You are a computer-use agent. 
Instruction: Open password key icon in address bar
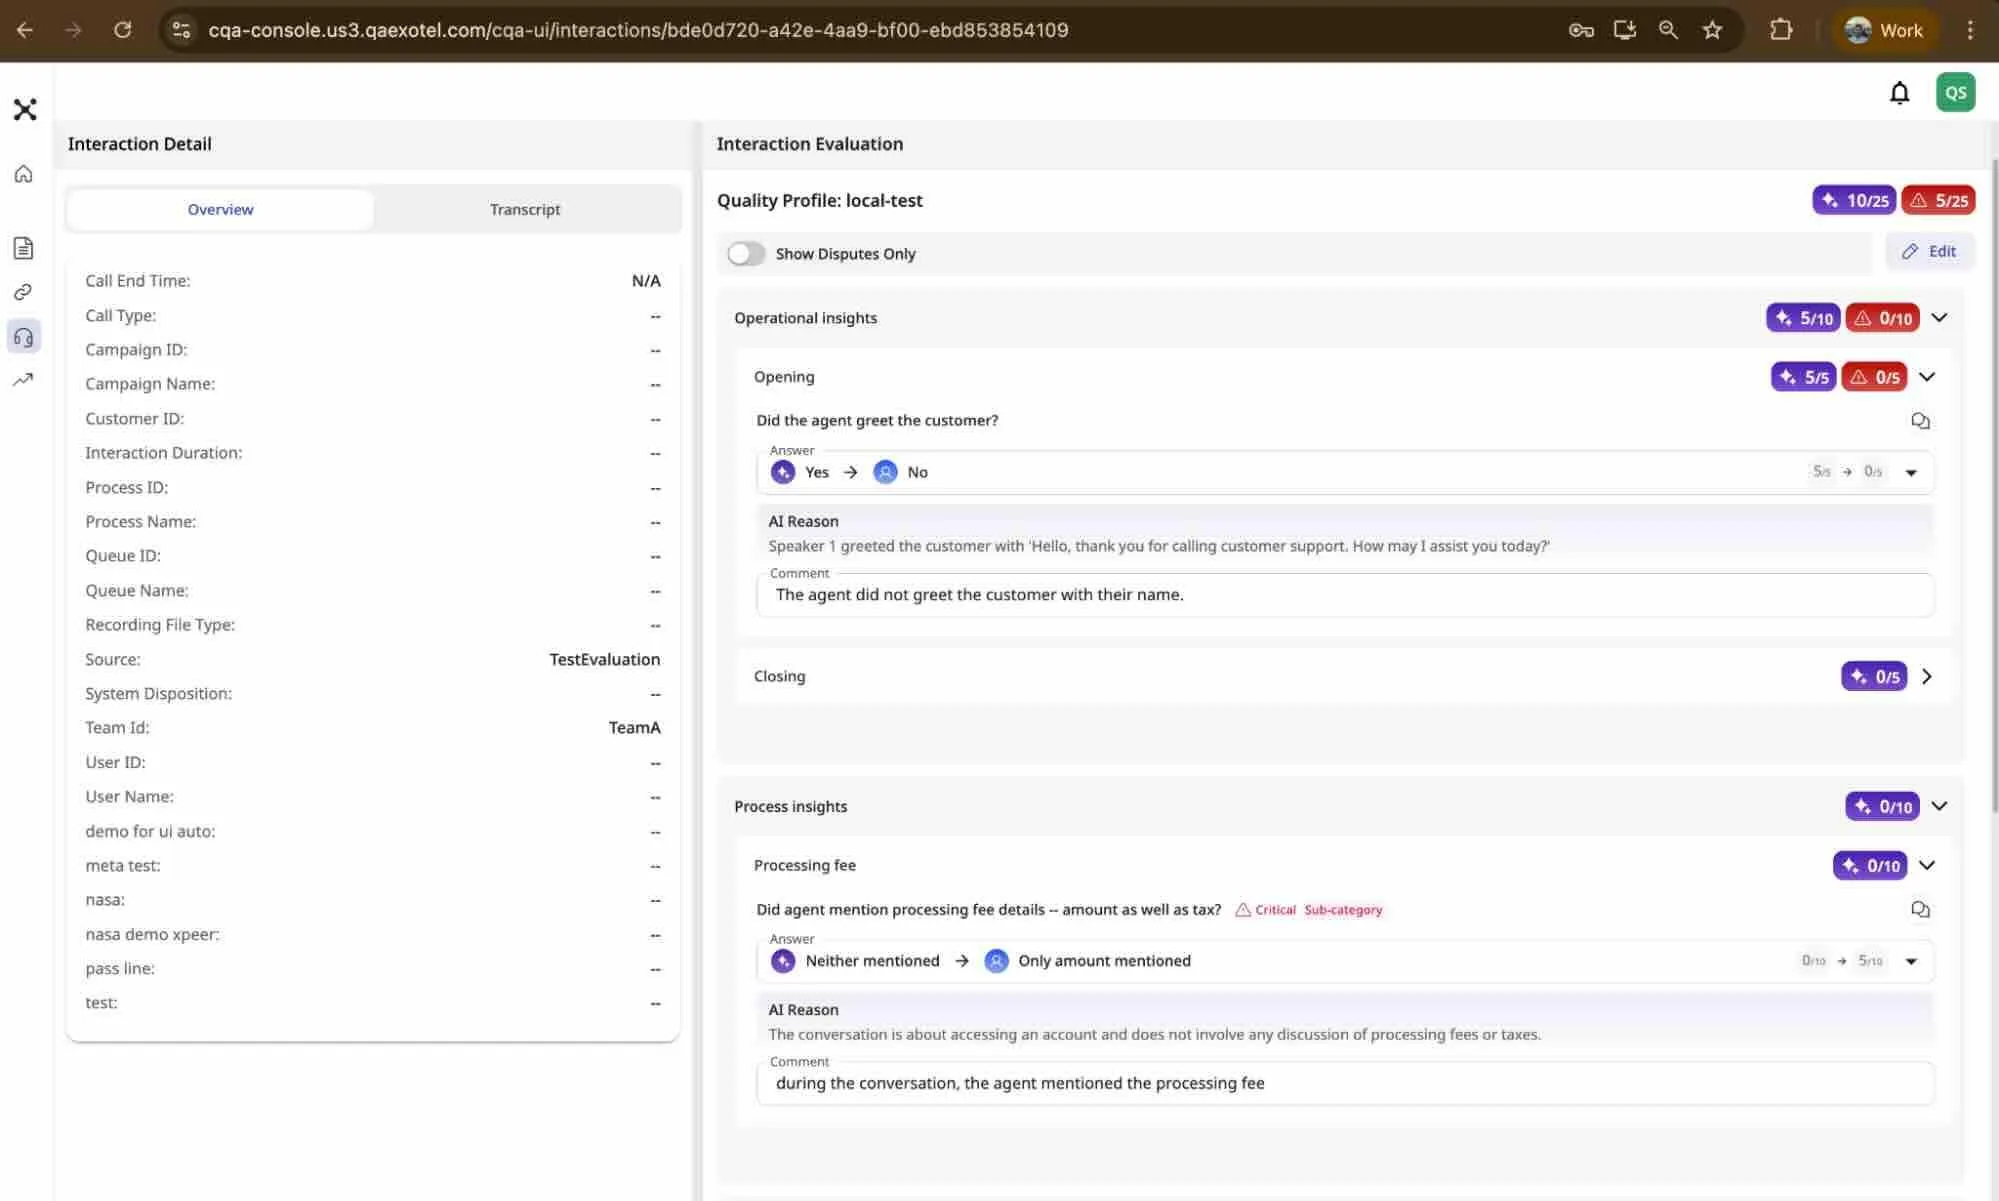pyautogui.click(x=1581, y=30)
